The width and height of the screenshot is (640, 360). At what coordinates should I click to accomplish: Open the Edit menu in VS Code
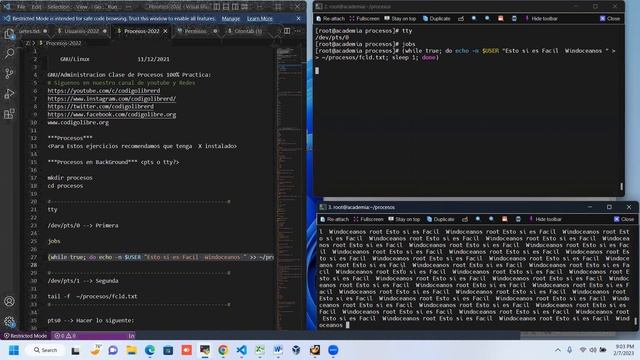click(36, 7)
